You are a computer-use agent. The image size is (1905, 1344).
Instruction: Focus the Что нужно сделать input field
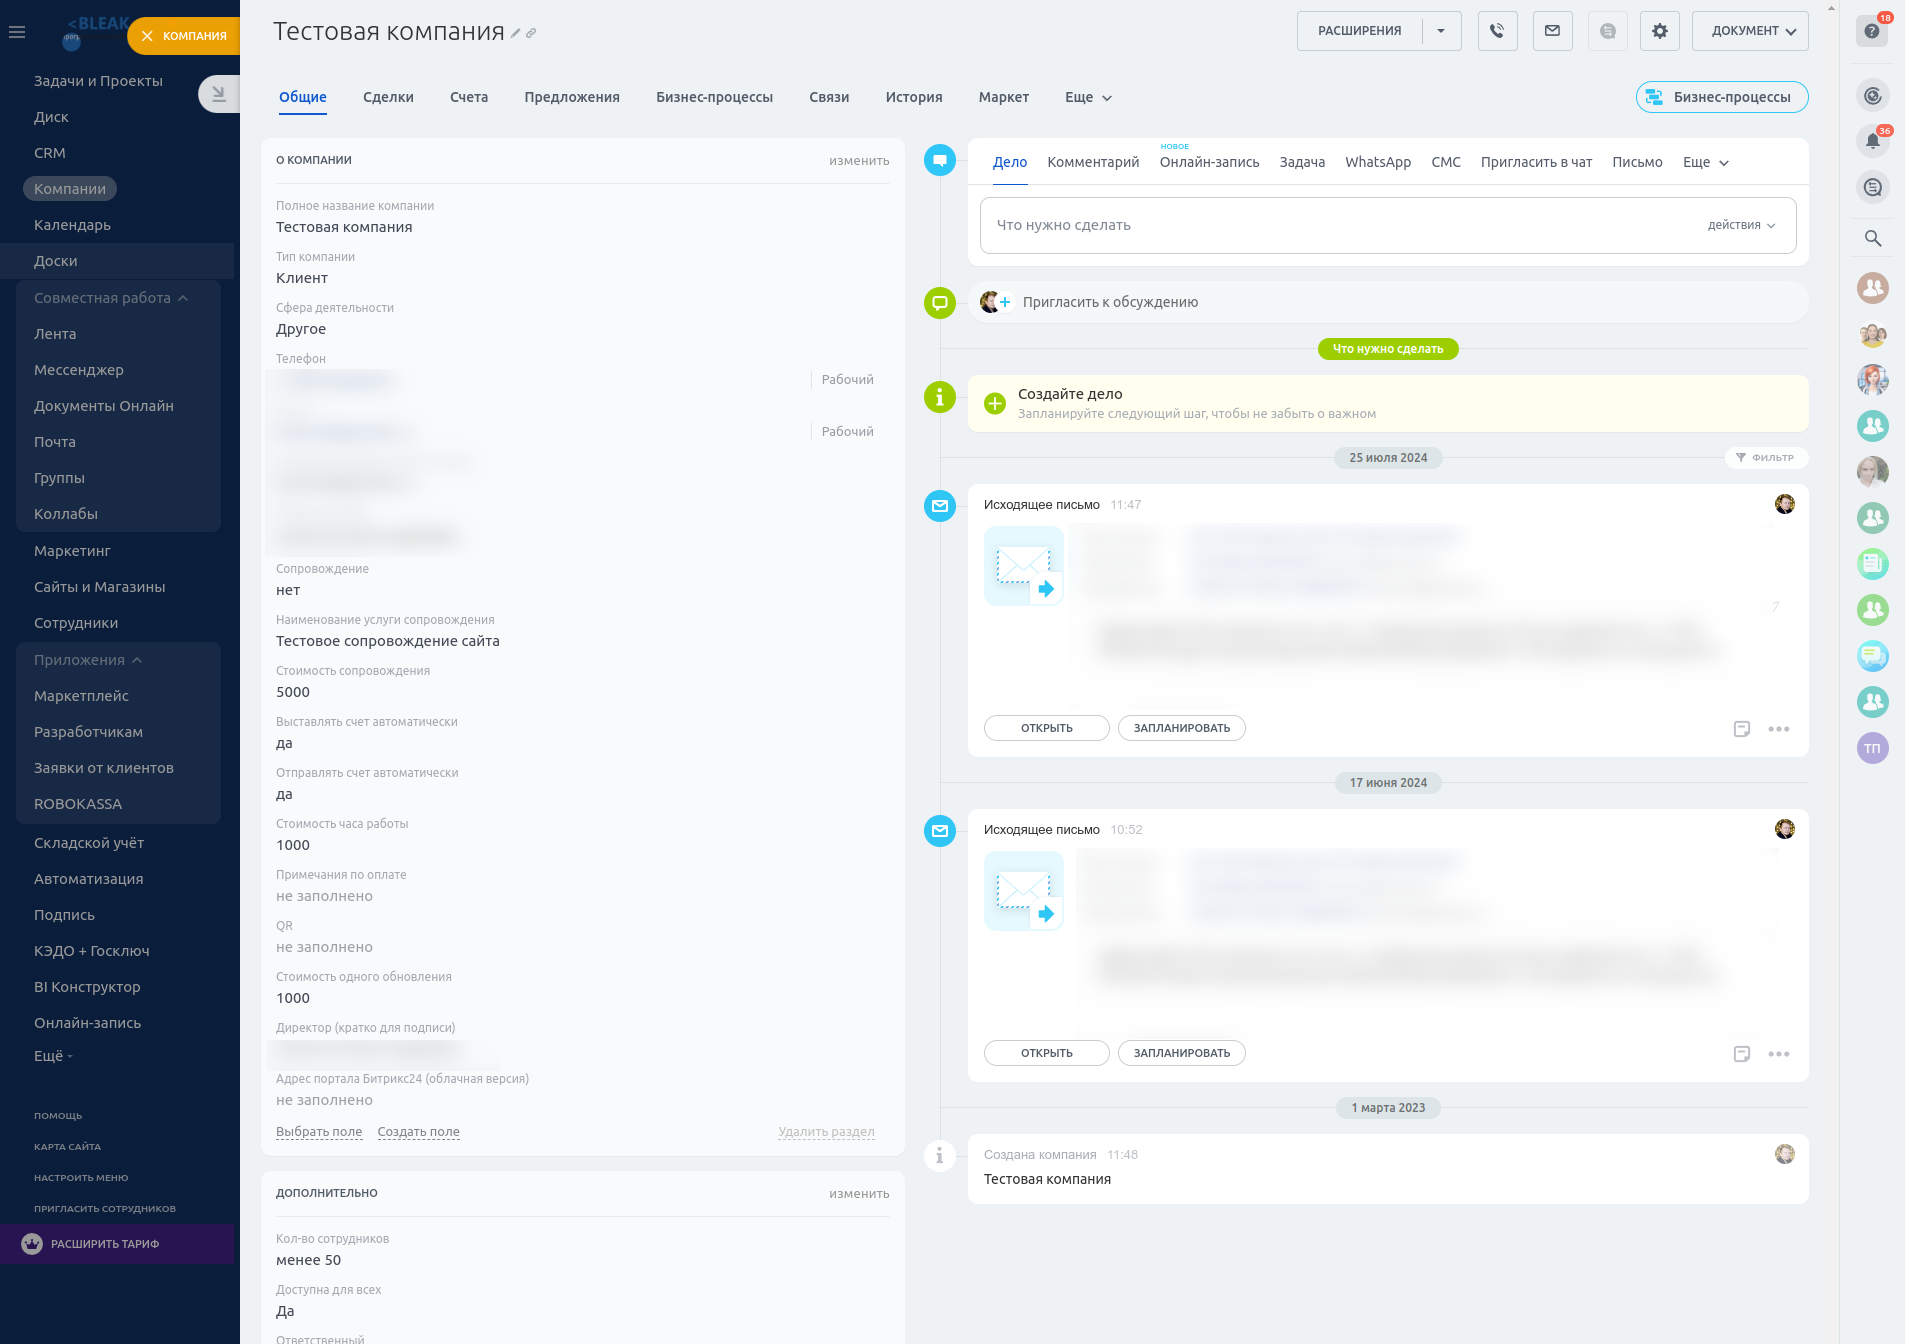click(1388, 226)
